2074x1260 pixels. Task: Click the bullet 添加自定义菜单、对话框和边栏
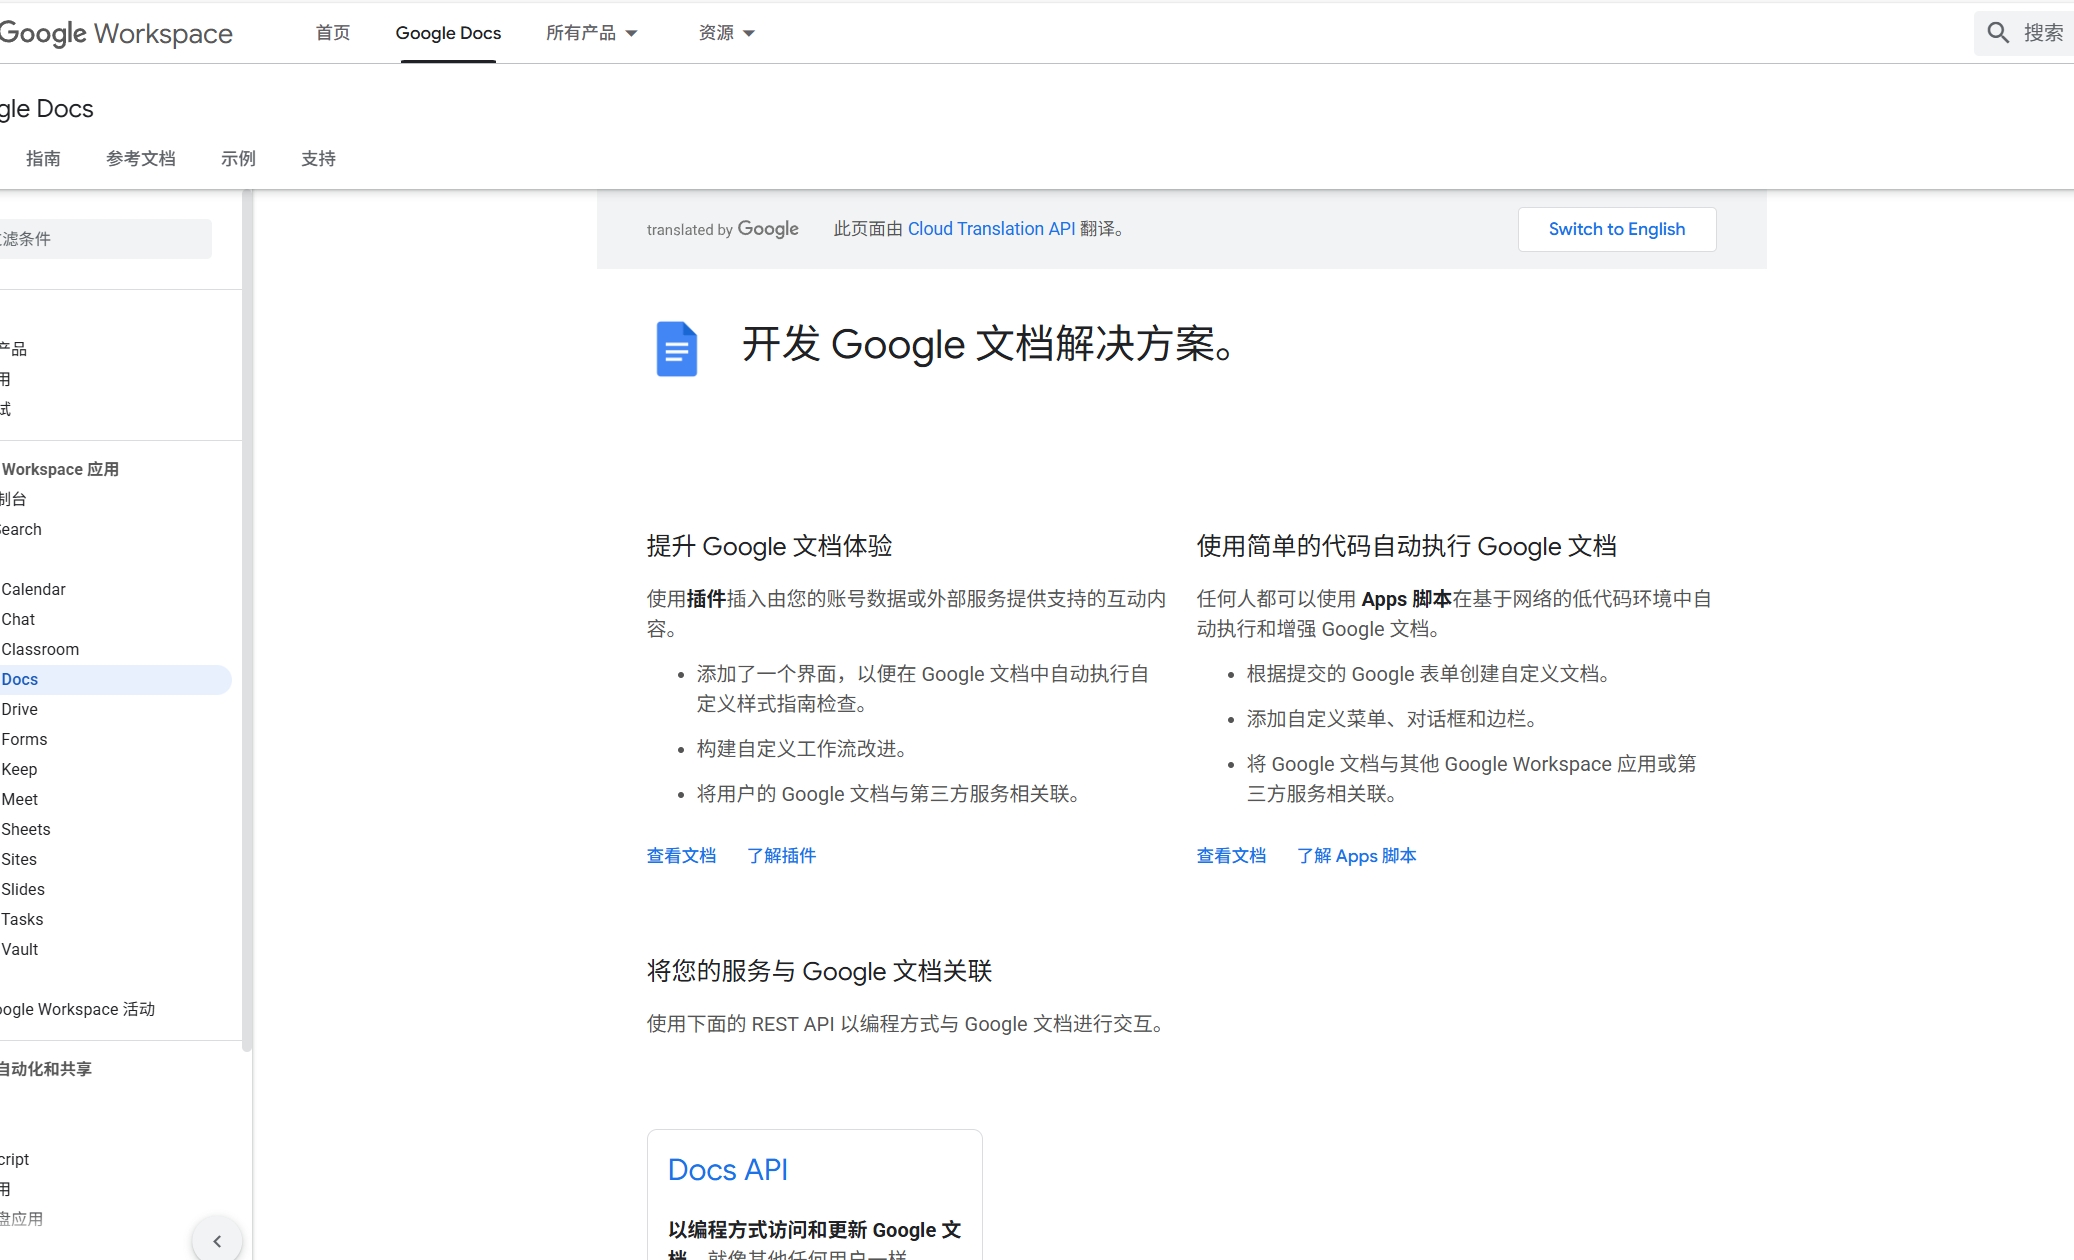[x=1396, y=719]
